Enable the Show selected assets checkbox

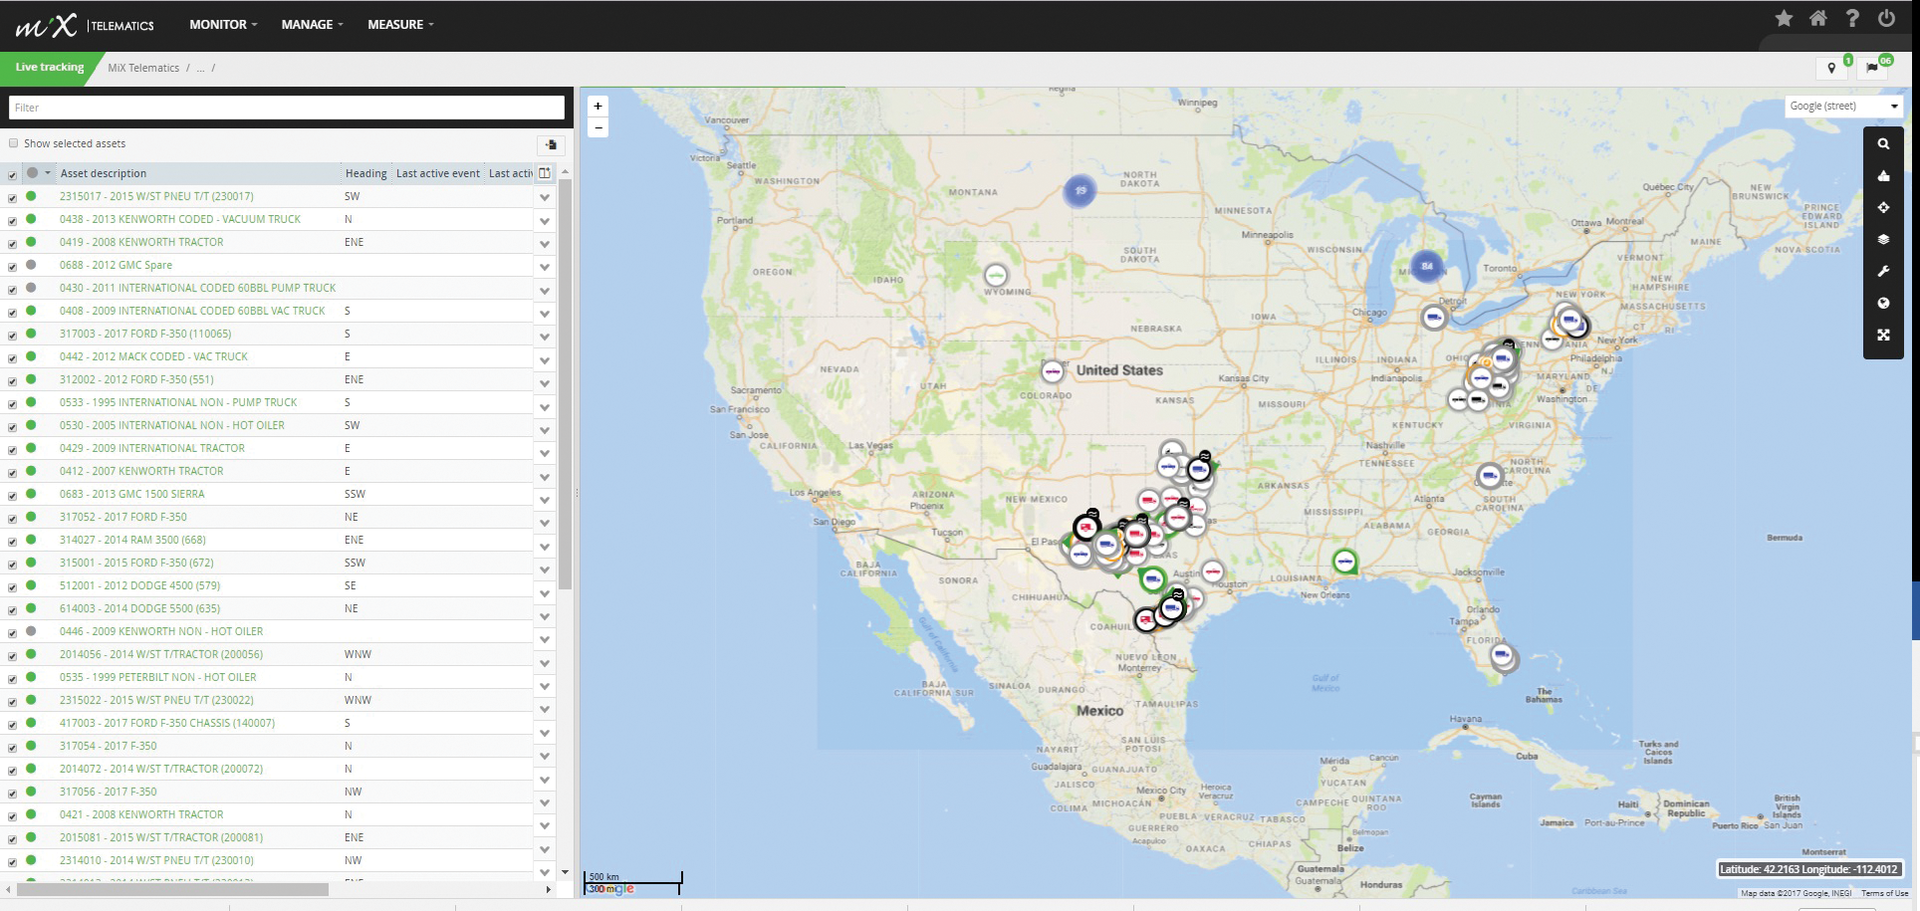tap(13, 143)
